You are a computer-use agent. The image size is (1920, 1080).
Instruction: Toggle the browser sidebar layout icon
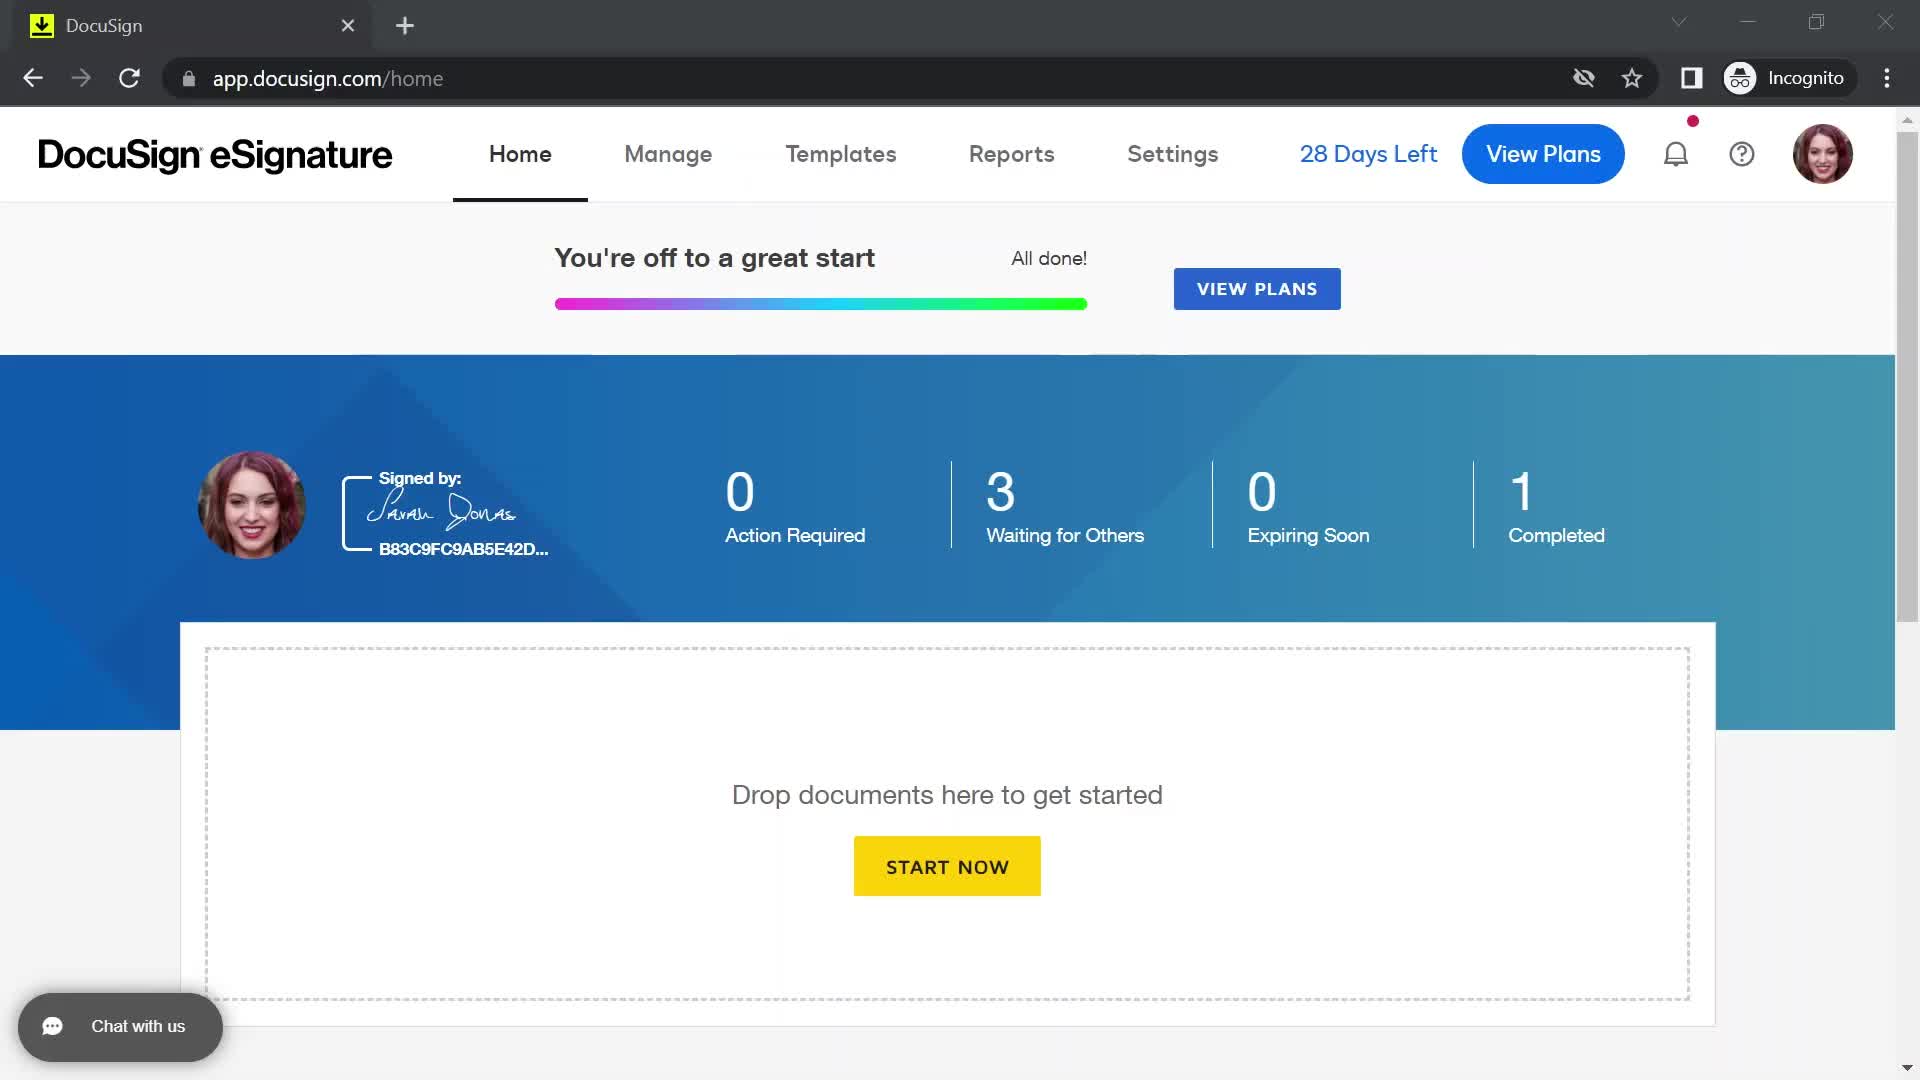coord(1692,79)
